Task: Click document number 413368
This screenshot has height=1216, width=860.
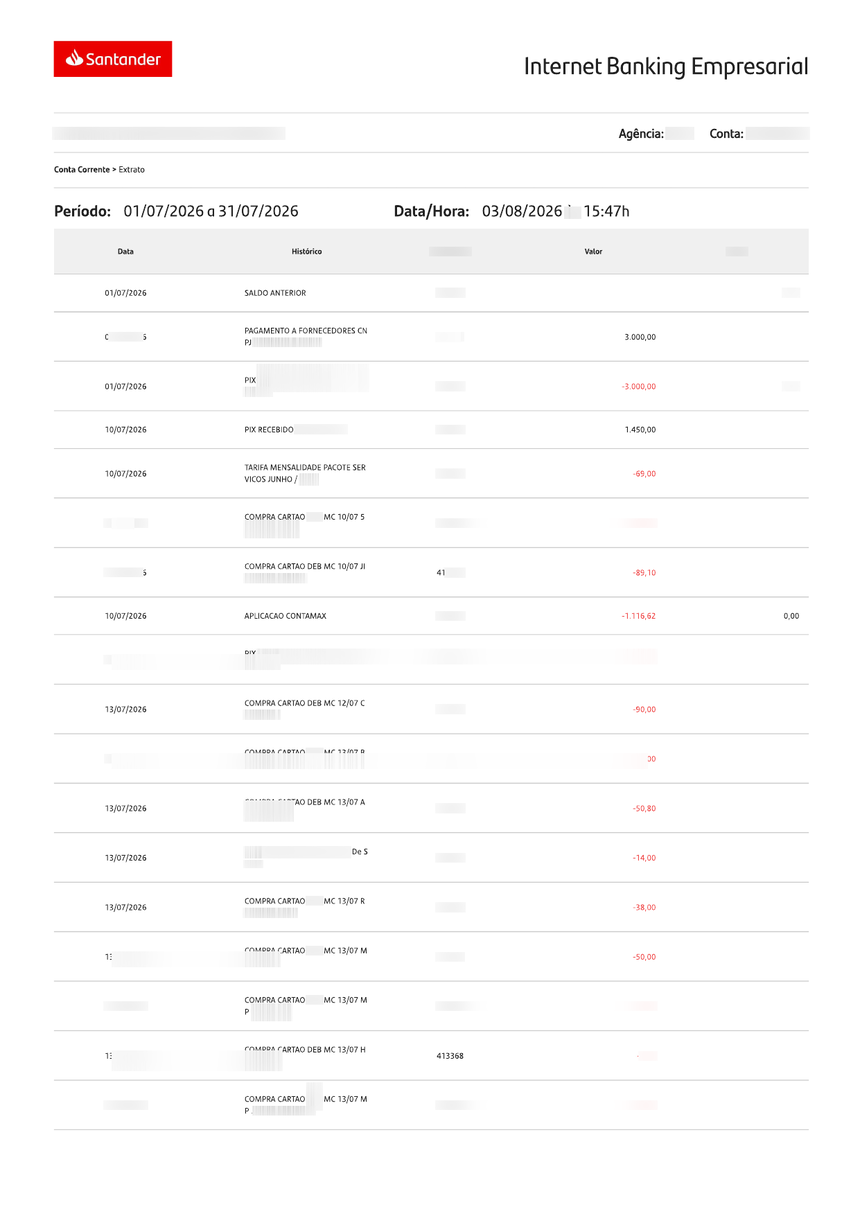Action: [450, 1056]
